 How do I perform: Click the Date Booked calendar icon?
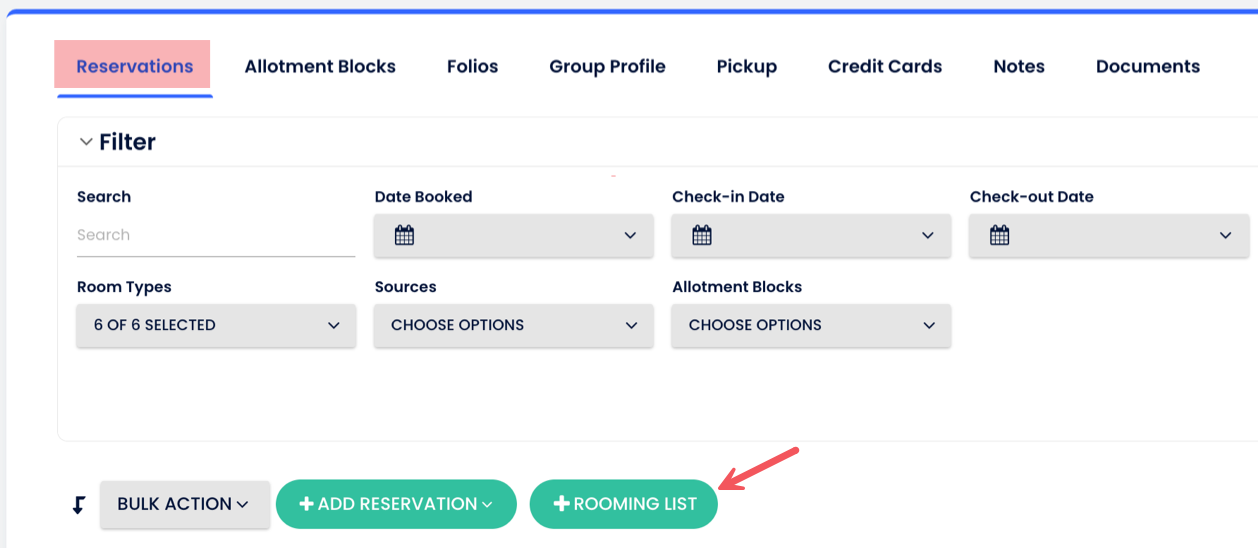404,236
